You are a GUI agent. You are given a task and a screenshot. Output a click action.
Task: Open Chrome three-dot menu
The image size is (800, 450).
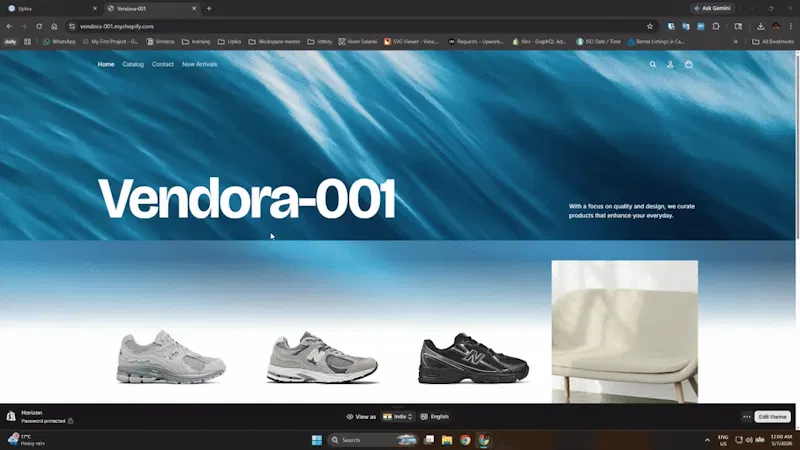(791, 26)
